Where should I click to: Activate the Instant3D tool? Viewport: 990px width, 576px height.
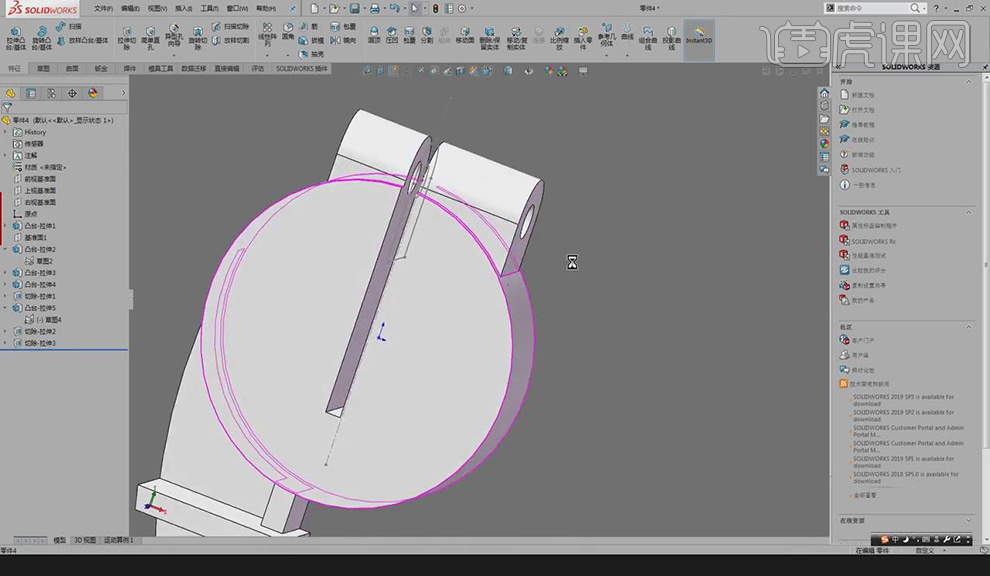[699, 34]
